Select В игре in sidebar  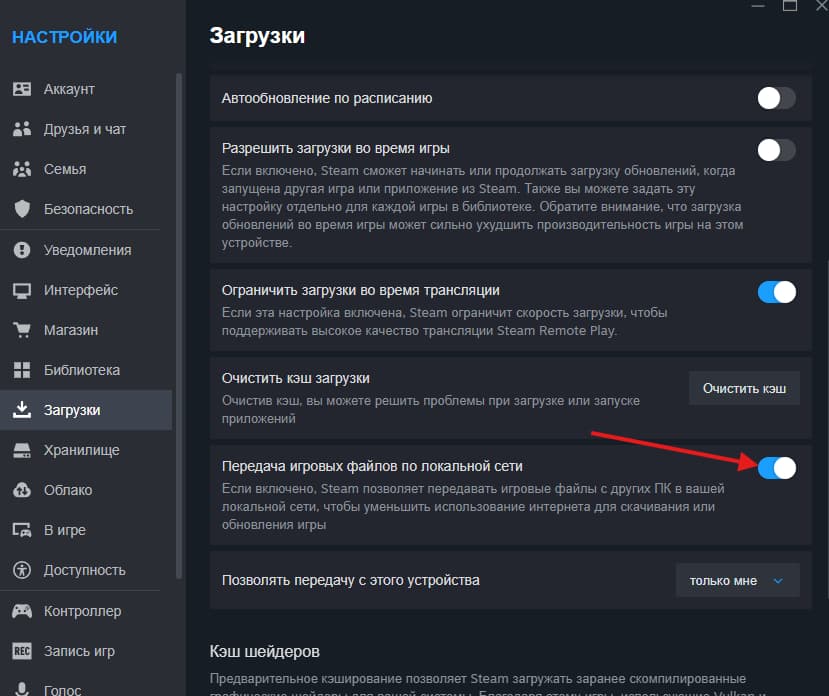pyautogui.click(x=86, y=530)
